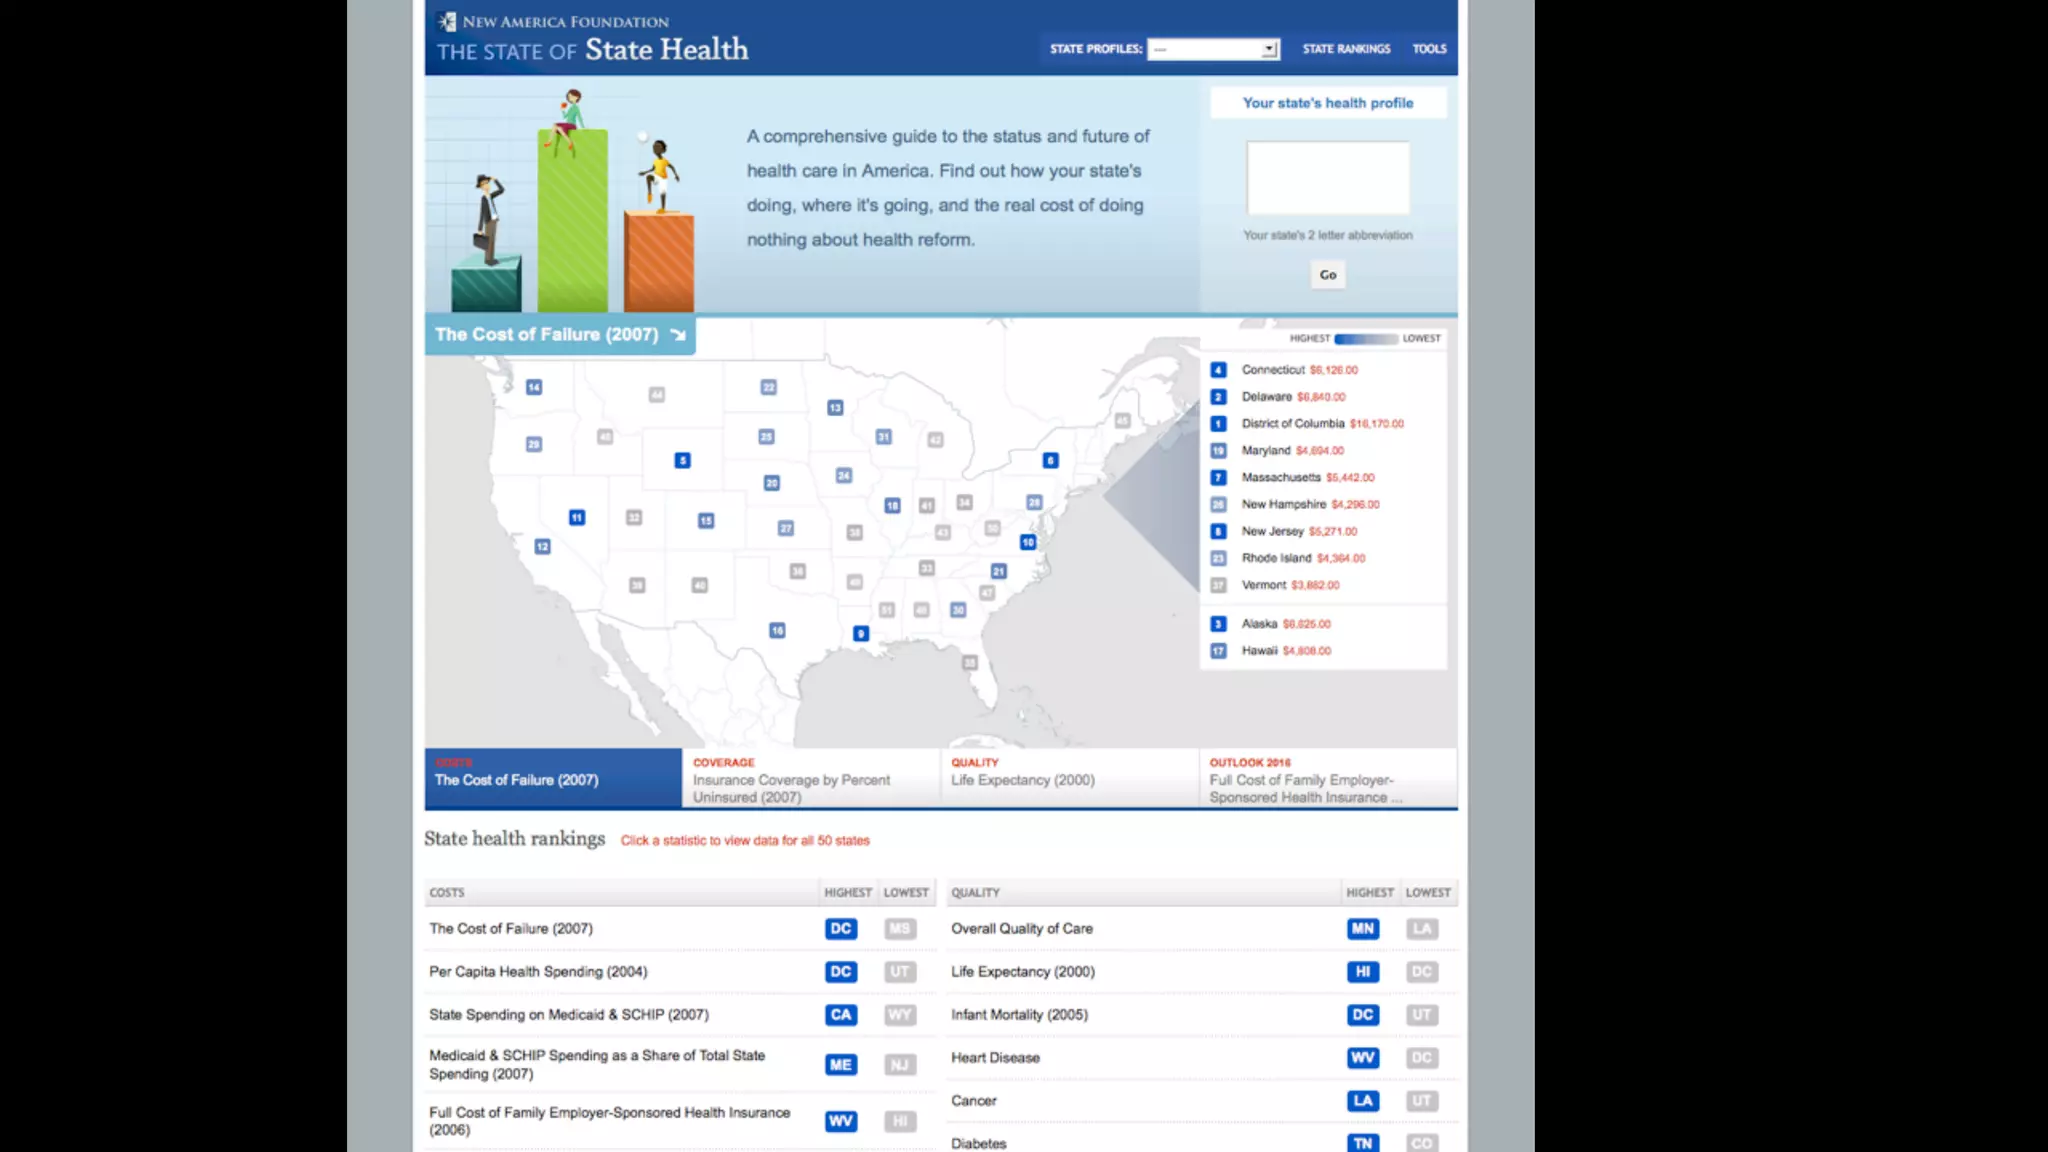Click rank 3 badge beside Alaska
The height and width of the screenshot is (1152, 2048).
tap(1218, 624)
